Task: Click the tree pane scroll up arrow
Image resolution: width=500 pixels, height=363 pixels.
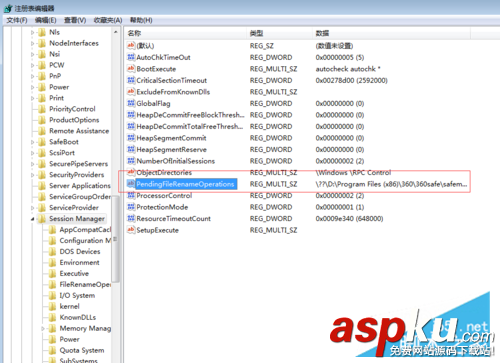Action: [115, 32]
